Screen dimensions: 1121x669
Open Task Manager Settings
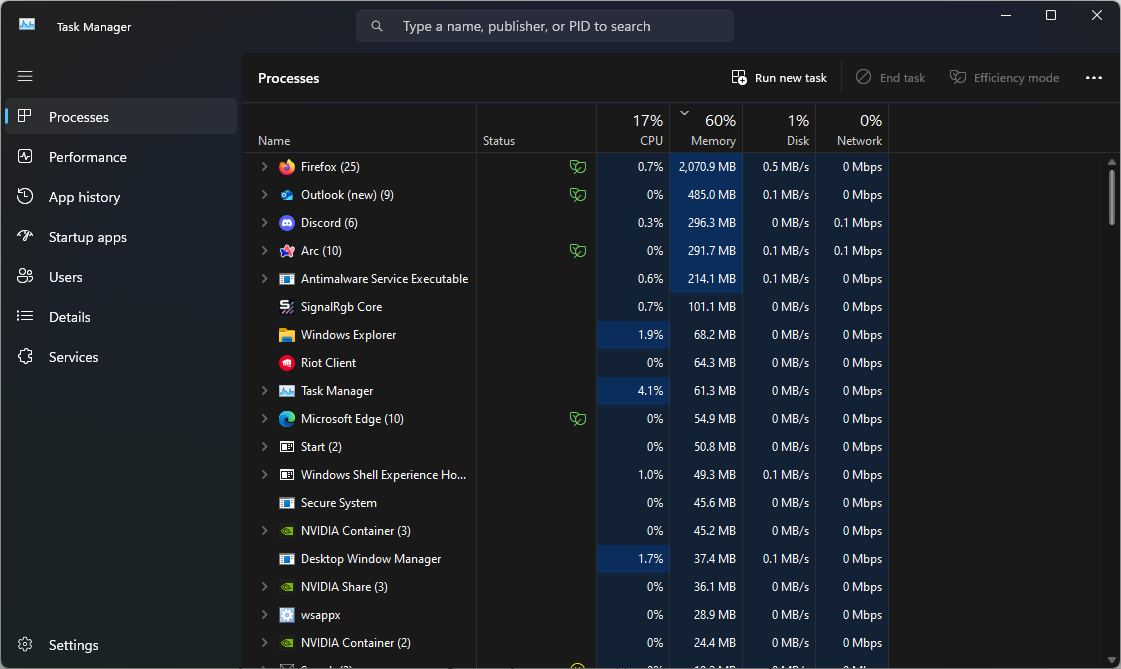[121, 645]
